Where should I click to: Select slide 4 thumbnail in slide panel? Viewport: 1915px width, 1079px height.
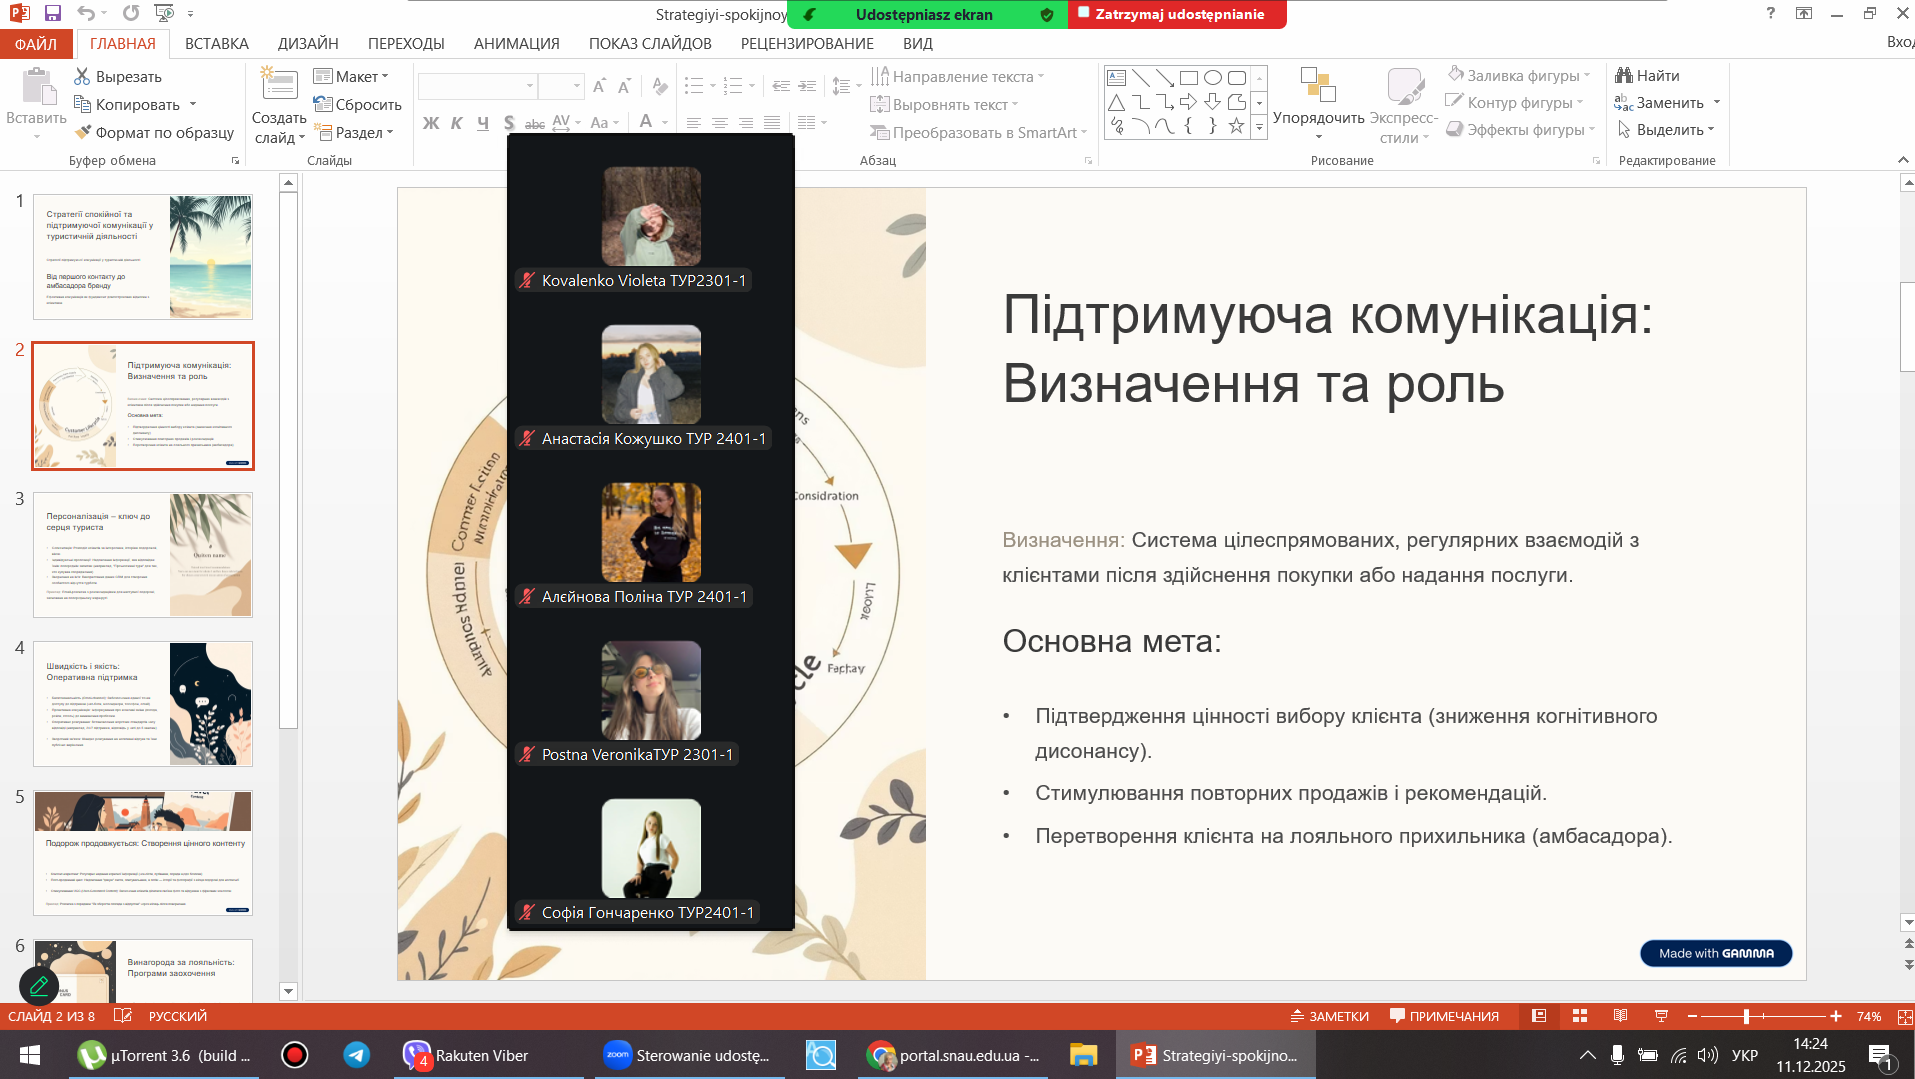(142, 704)
